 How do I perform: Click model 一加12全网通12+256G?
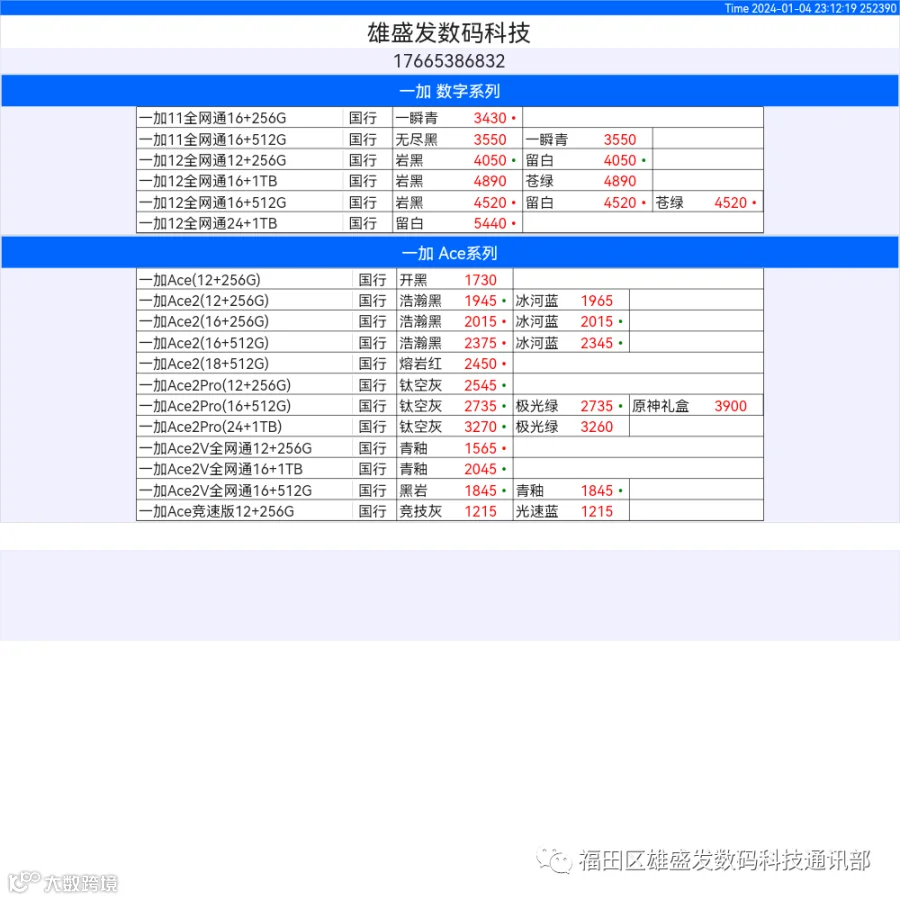[x=212, y=160]
